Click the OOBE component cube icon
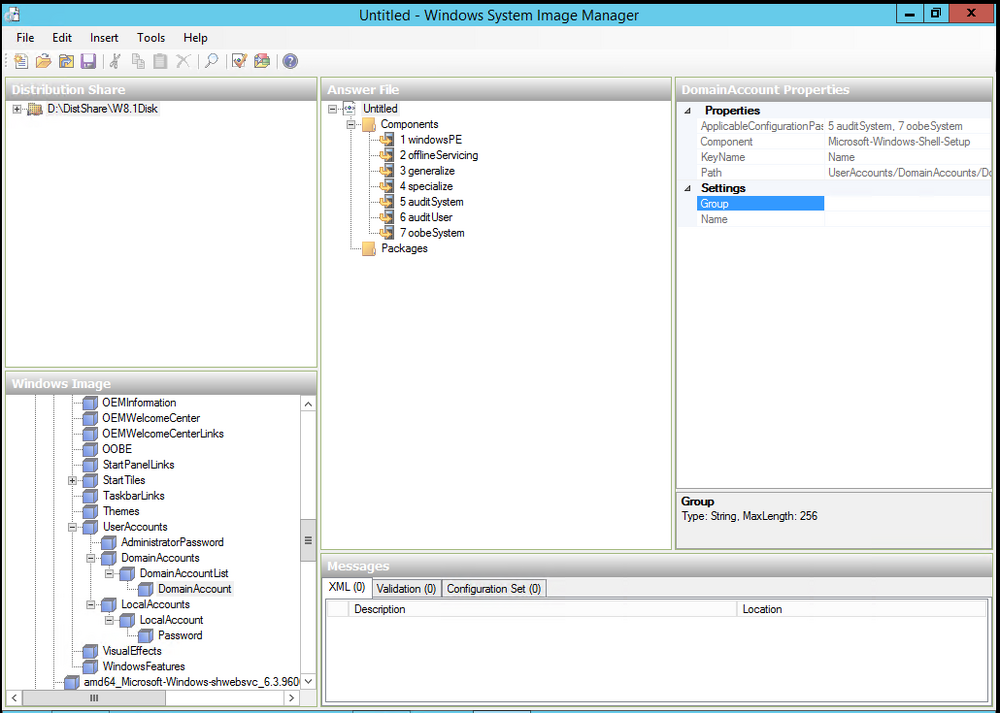Viewport: 1000px width, 713px height. [x=91, y=450]
